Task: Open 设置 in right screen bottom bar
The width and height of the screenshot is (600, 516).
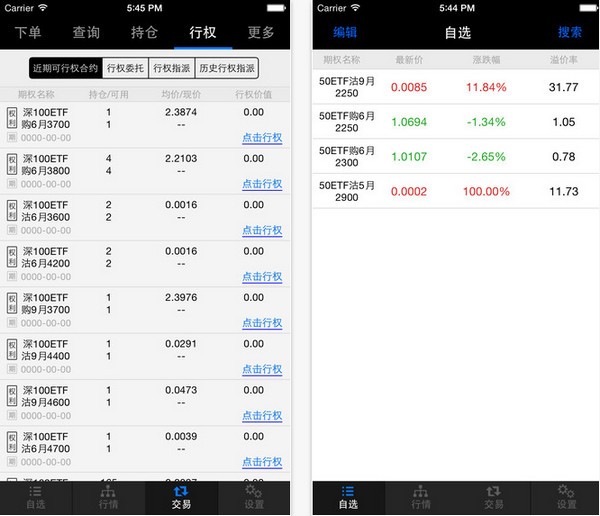Action: point(566,498)
